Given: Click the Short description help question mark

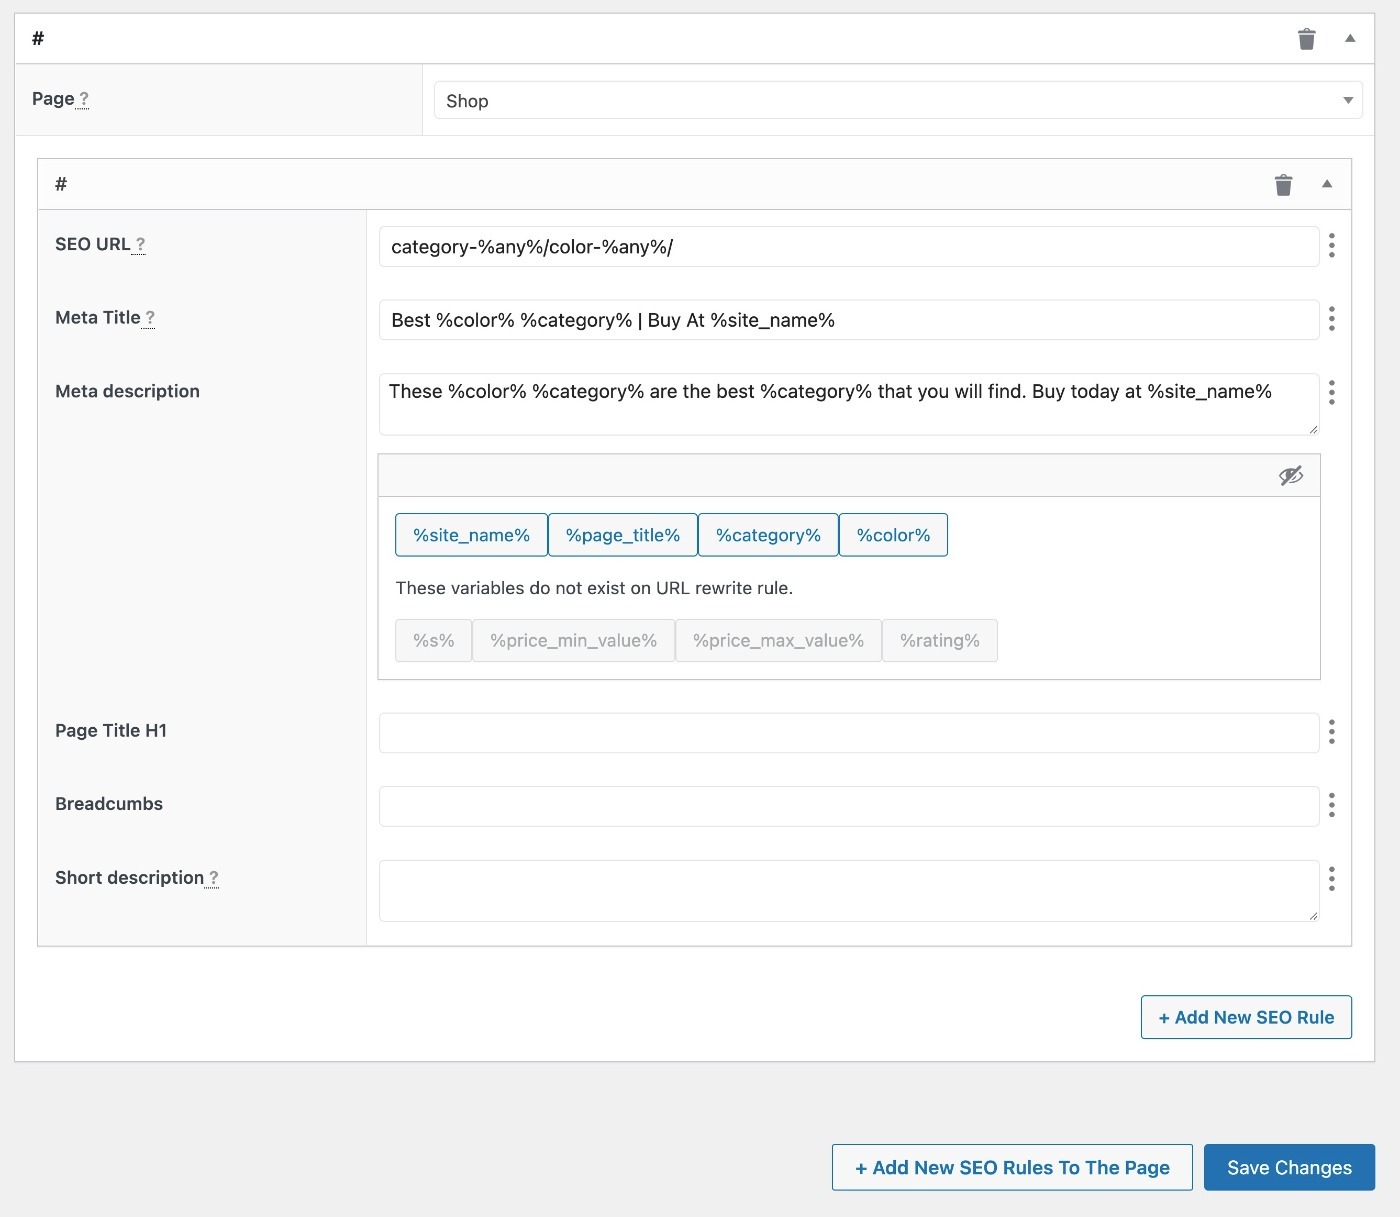Looking at the screenshot, I should pyautogui.click(x=213, y=878).
